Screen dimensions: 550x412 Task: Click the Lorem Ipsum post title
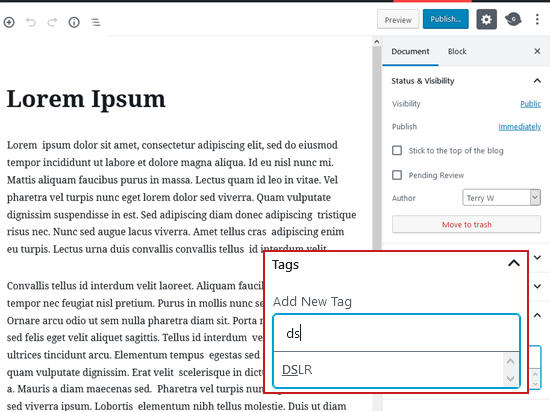86,99
